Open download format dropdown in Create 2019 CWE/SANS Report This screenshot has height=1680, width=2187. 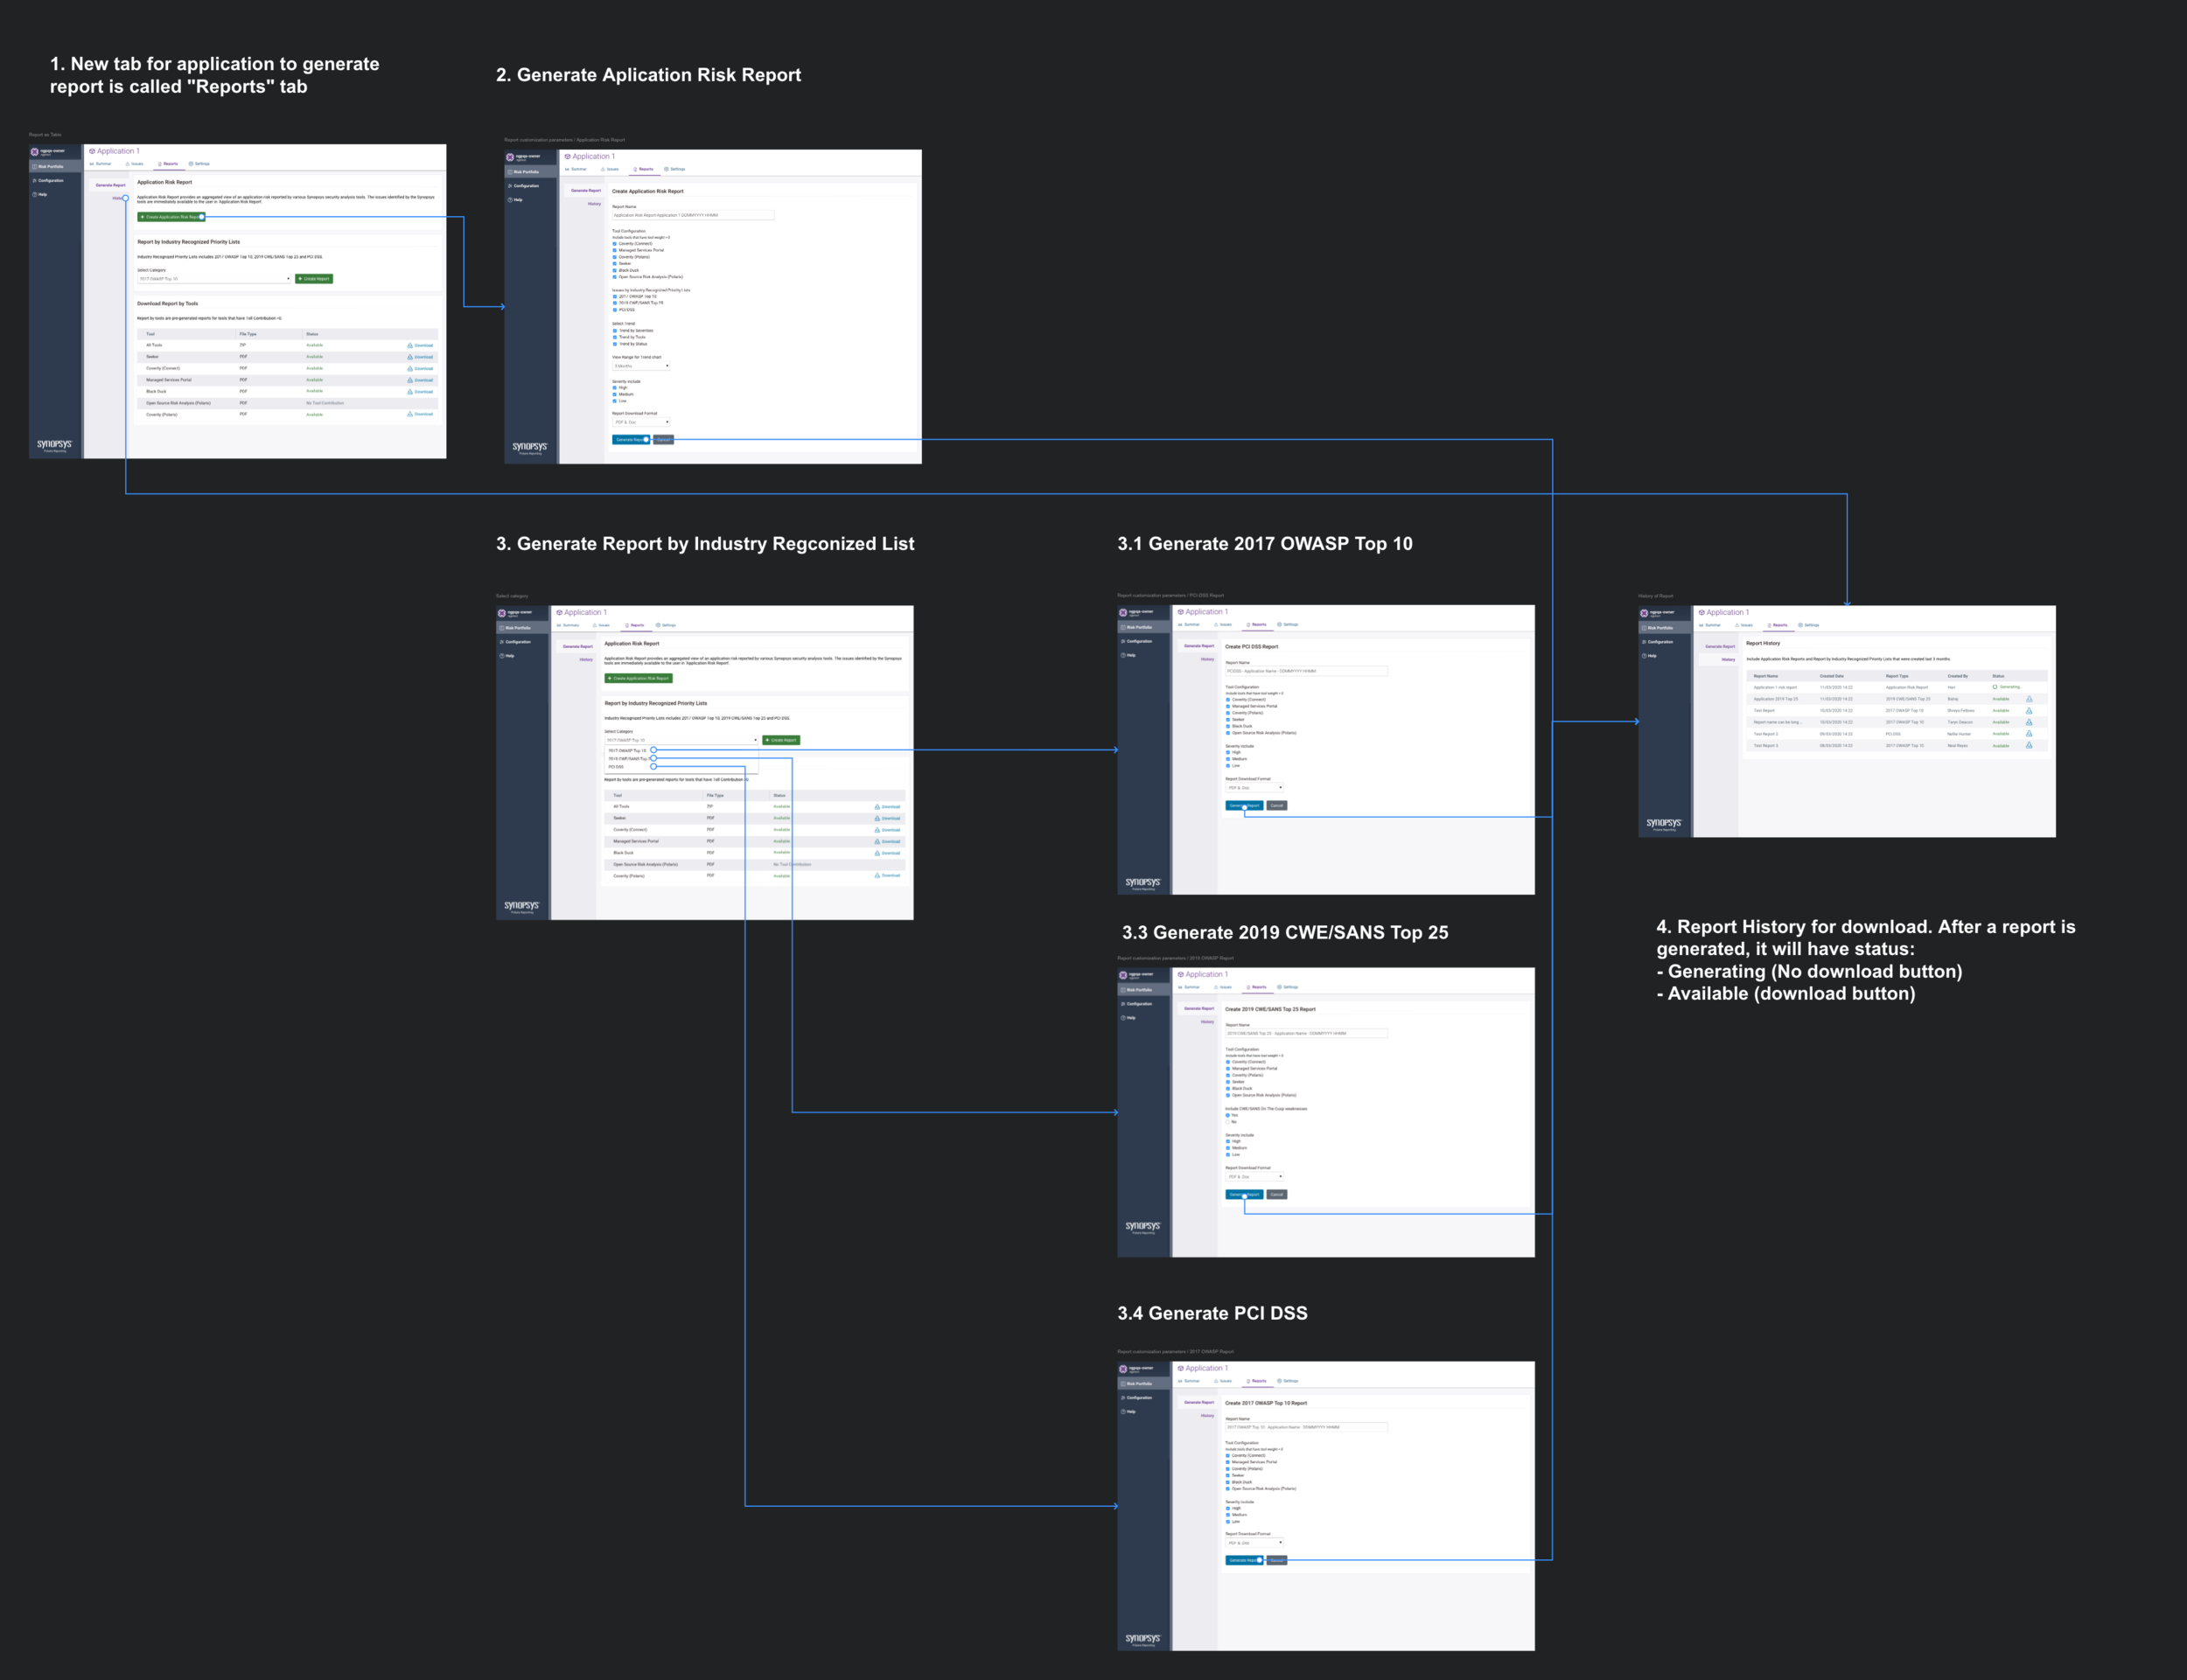[1254, 1177]
